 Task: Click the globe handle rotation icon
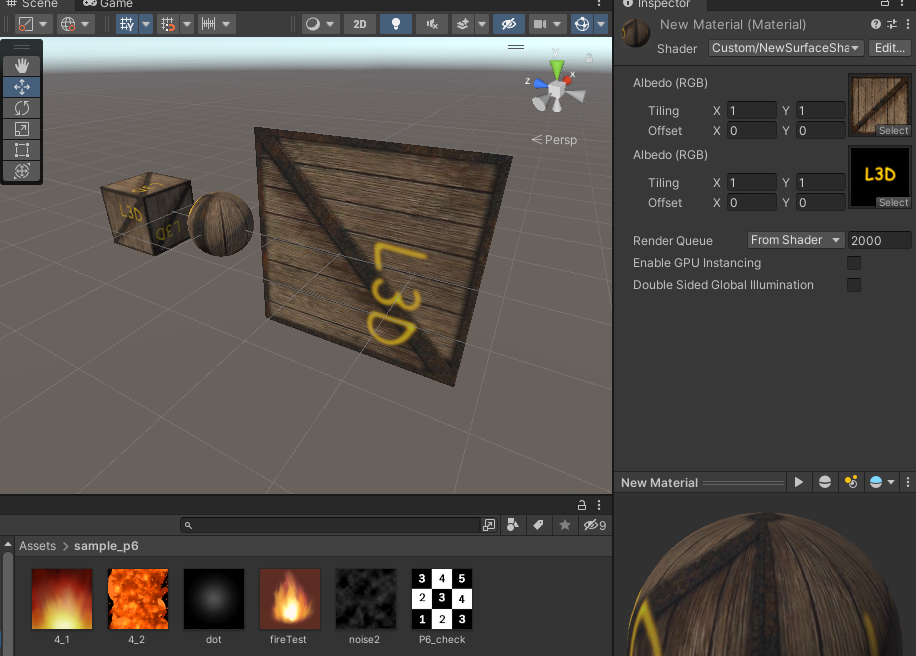68,24
